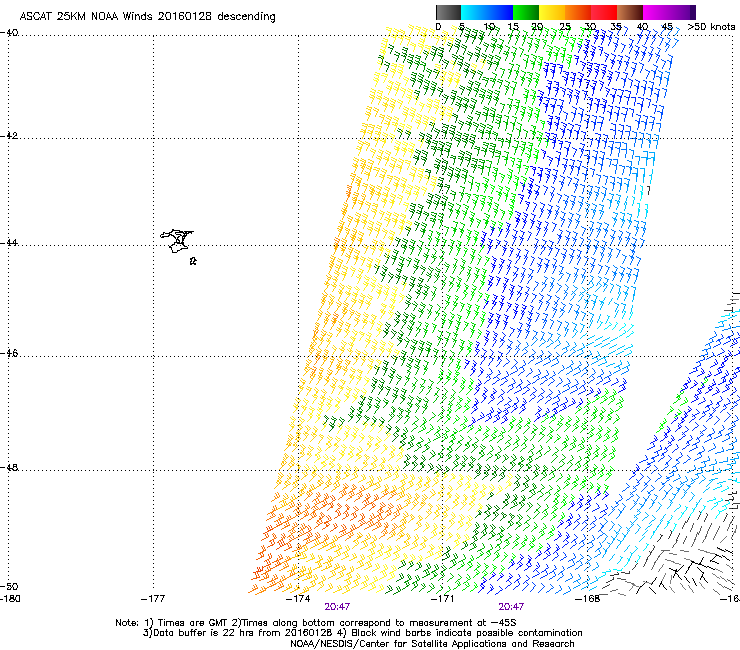
Task: Click the small island outline southeast of Chatham Island
Action: [193, 261]
